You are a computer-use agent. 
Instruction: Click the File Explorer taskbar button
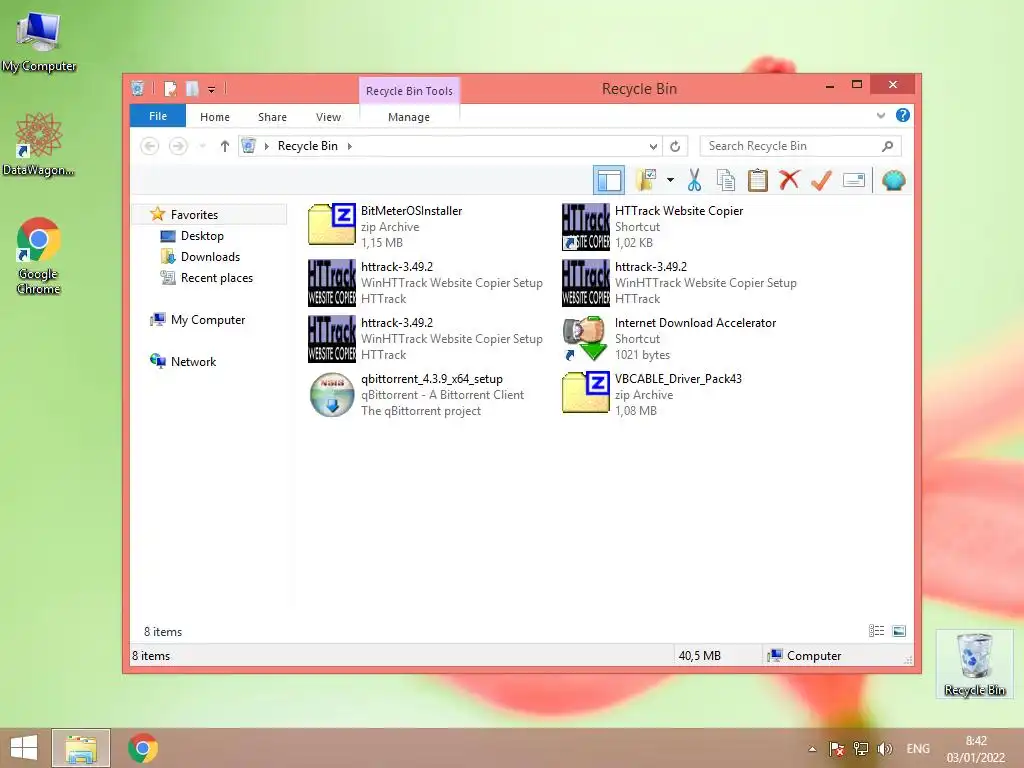click(x=81, y=748)
